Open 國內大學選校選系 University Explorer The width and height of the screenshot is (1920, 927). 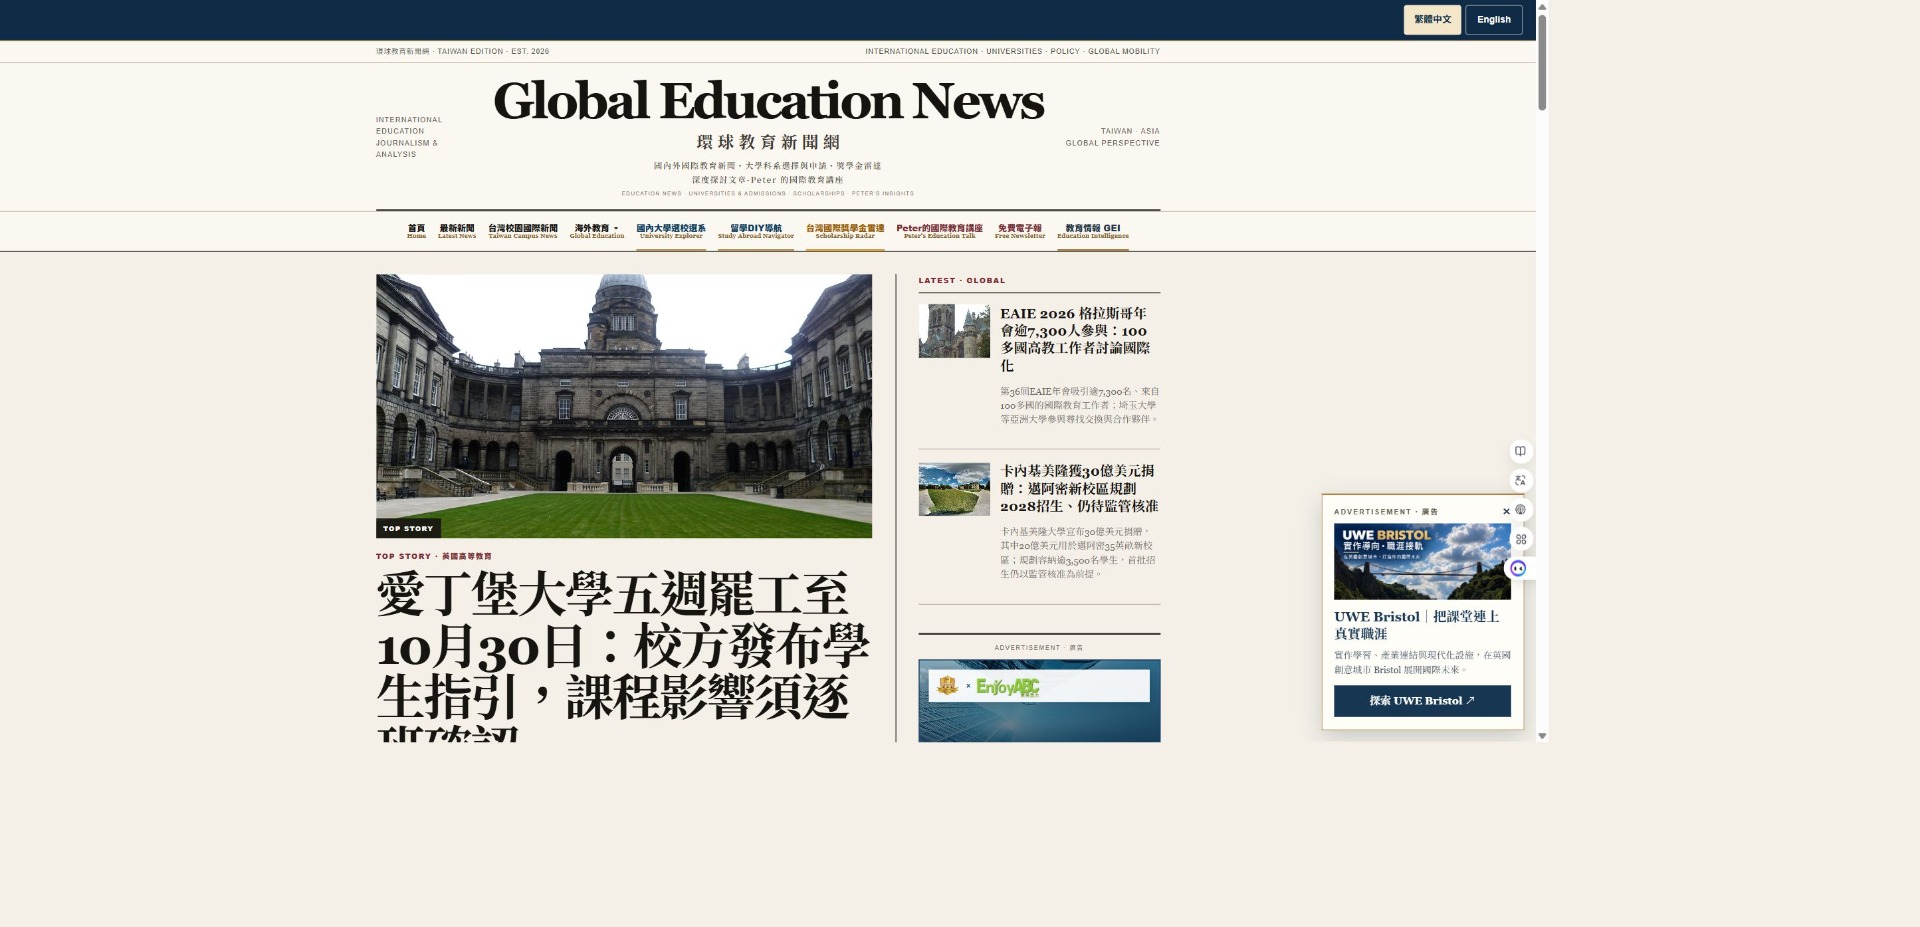click(x=671, y=231)
